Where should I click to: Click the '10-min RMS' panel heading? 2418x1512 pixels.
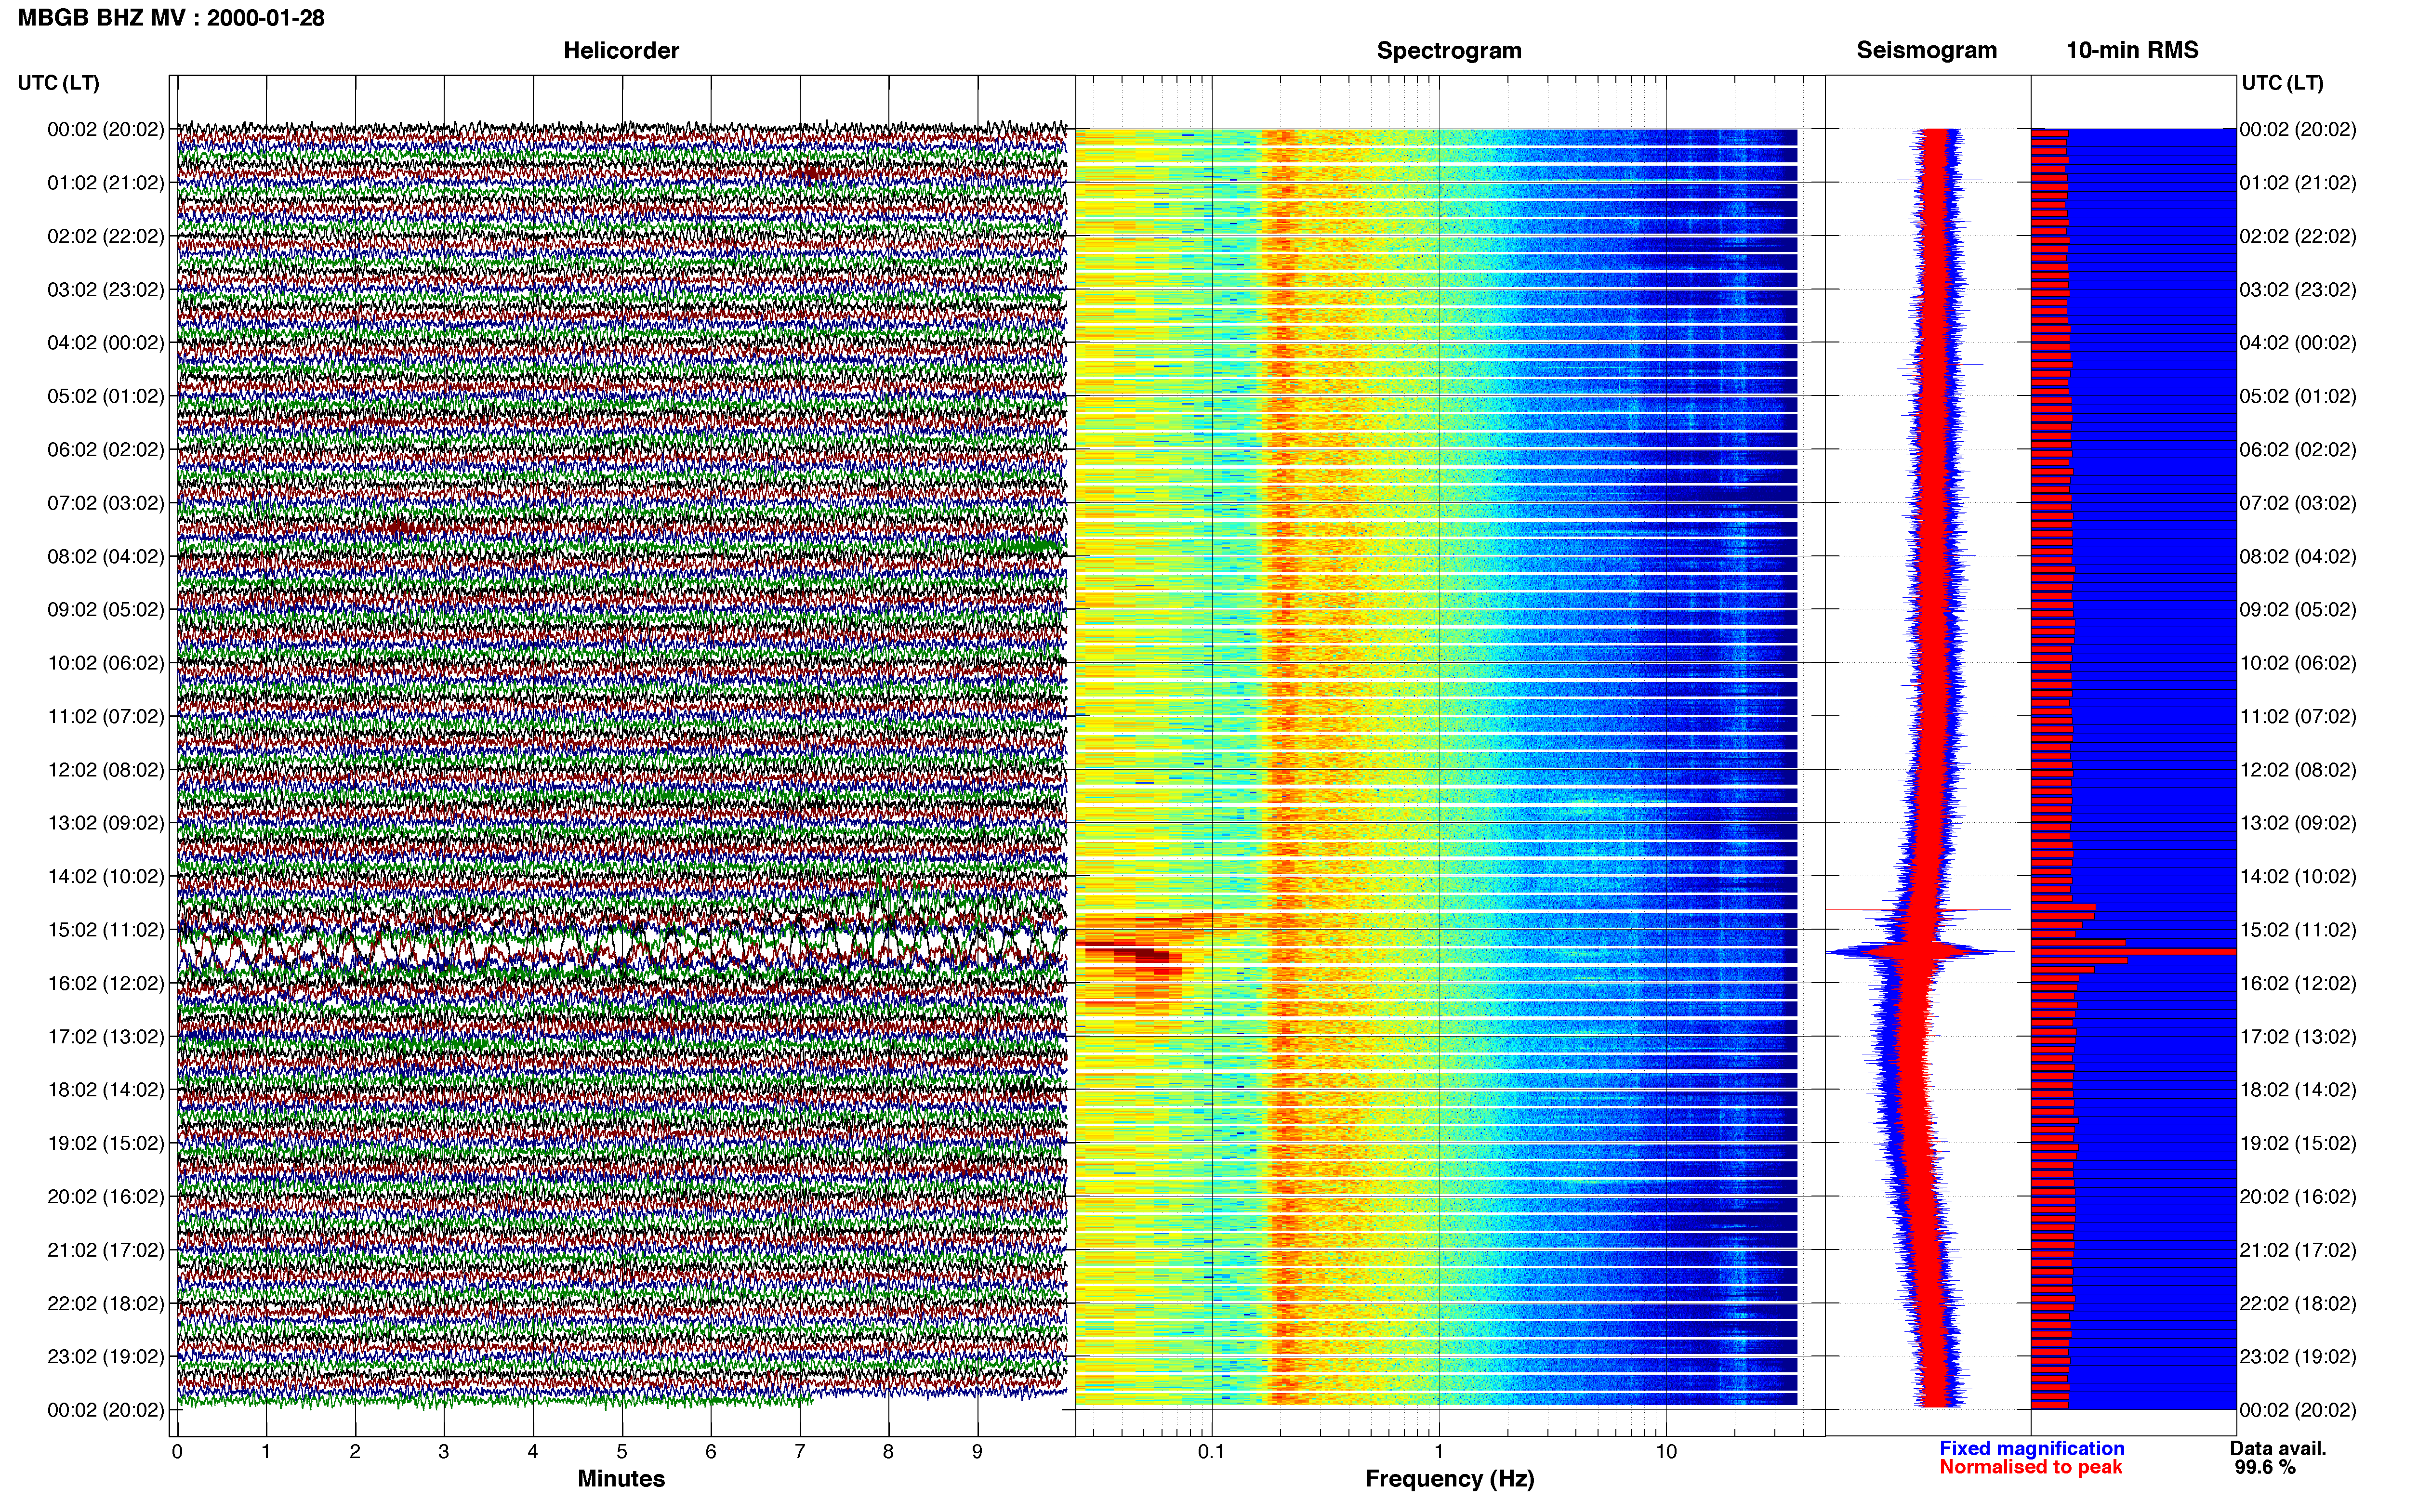coord(2132,50)
